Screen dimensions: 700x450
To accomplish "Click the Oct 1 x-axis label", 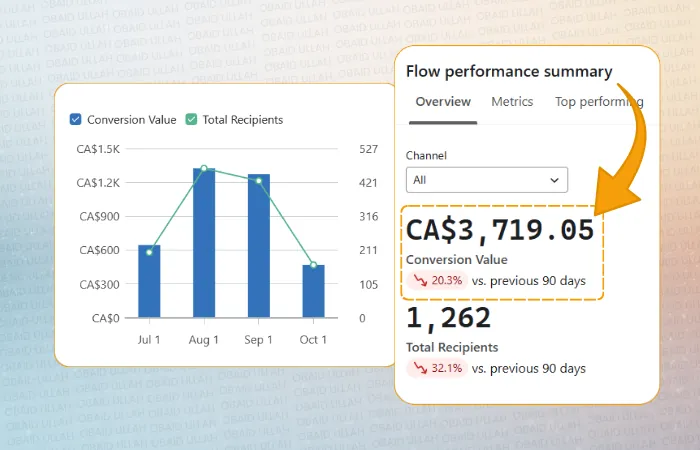I will pos(313,340).
